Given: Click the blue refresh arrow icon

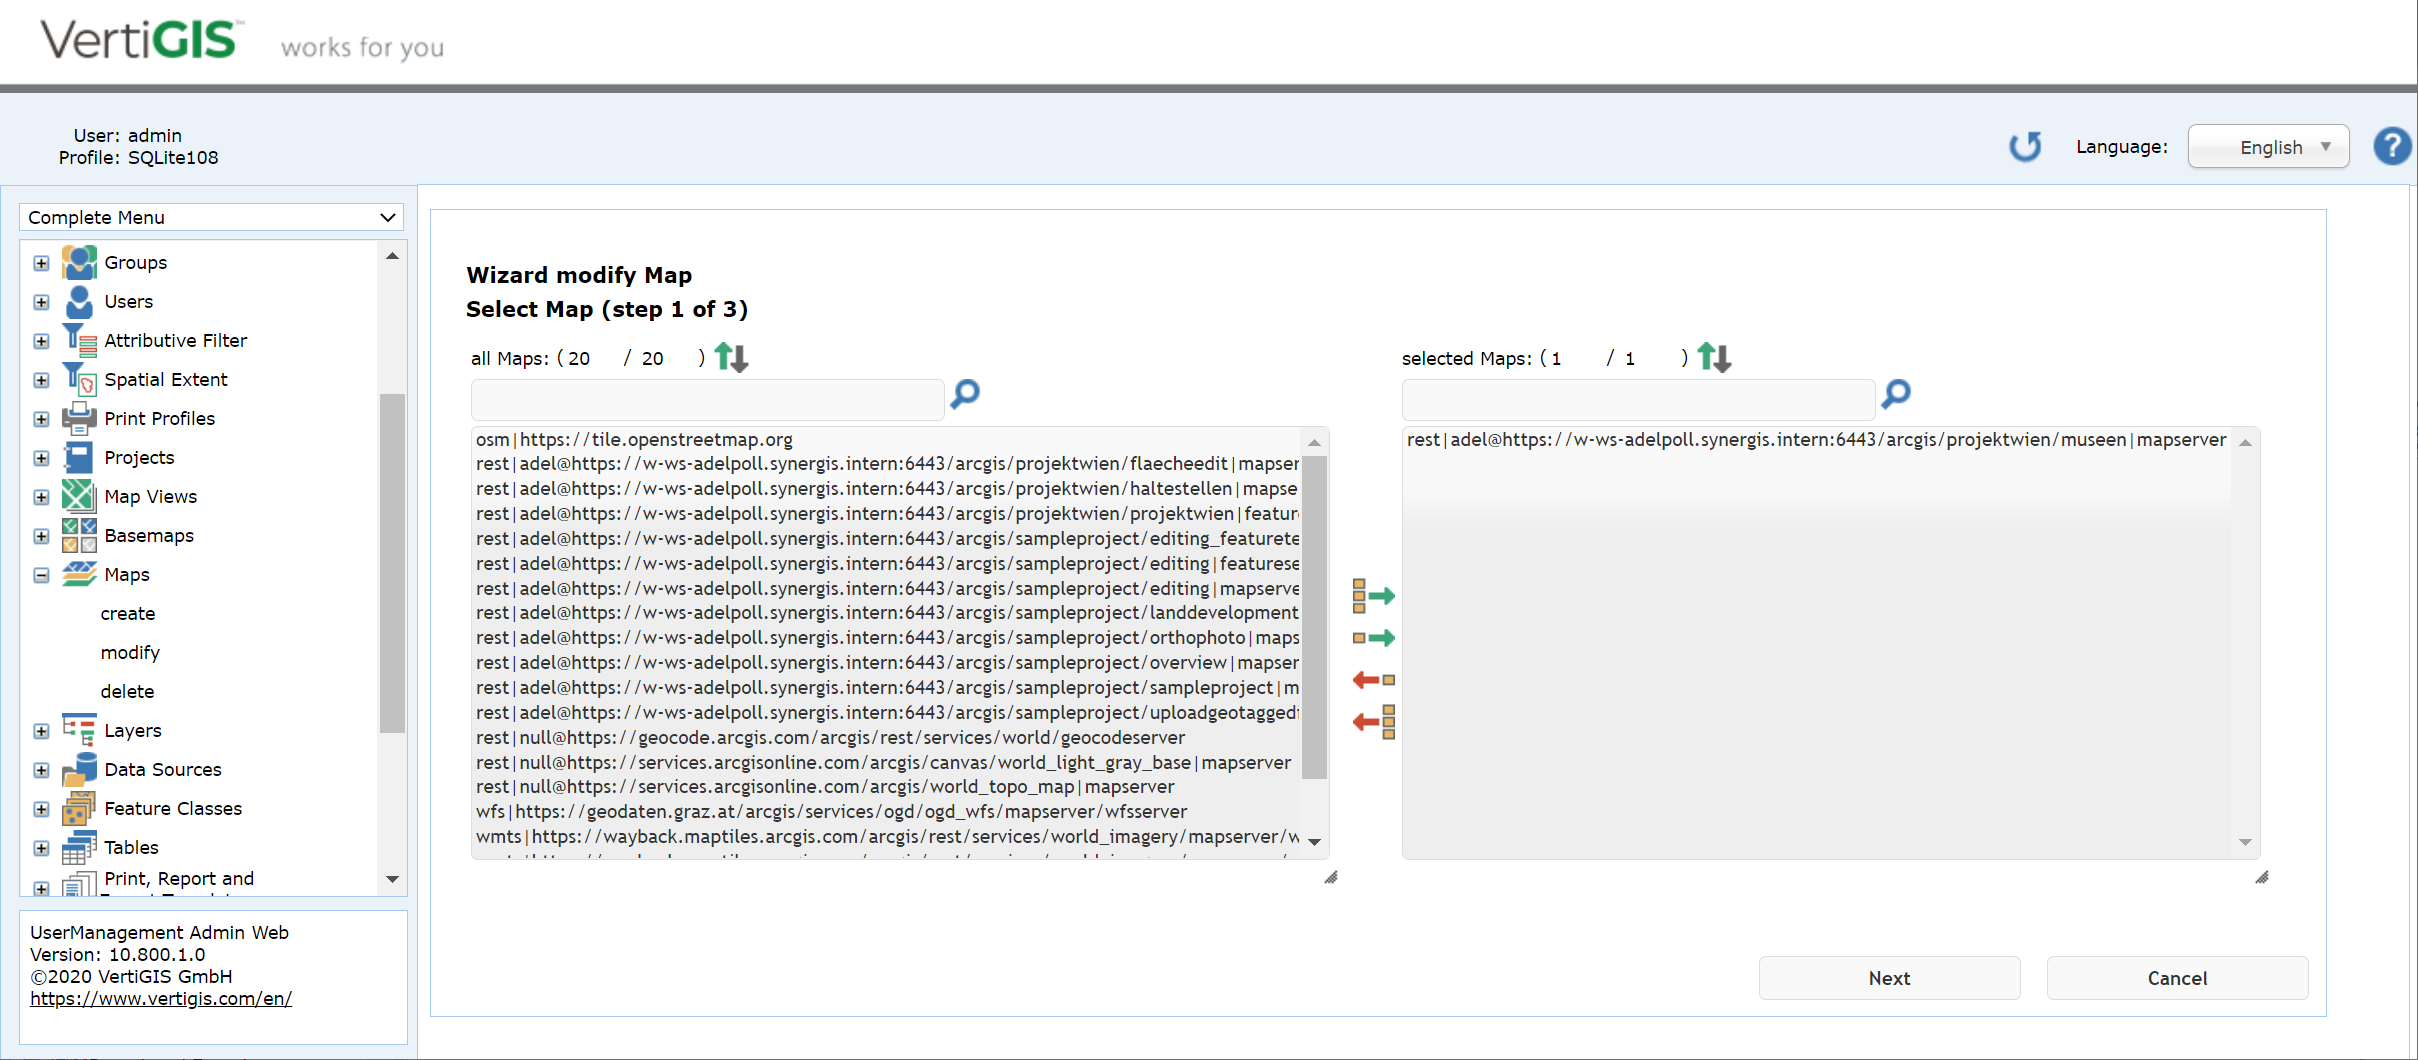Looking at the screenshot, I should (x=2025, y=147).
